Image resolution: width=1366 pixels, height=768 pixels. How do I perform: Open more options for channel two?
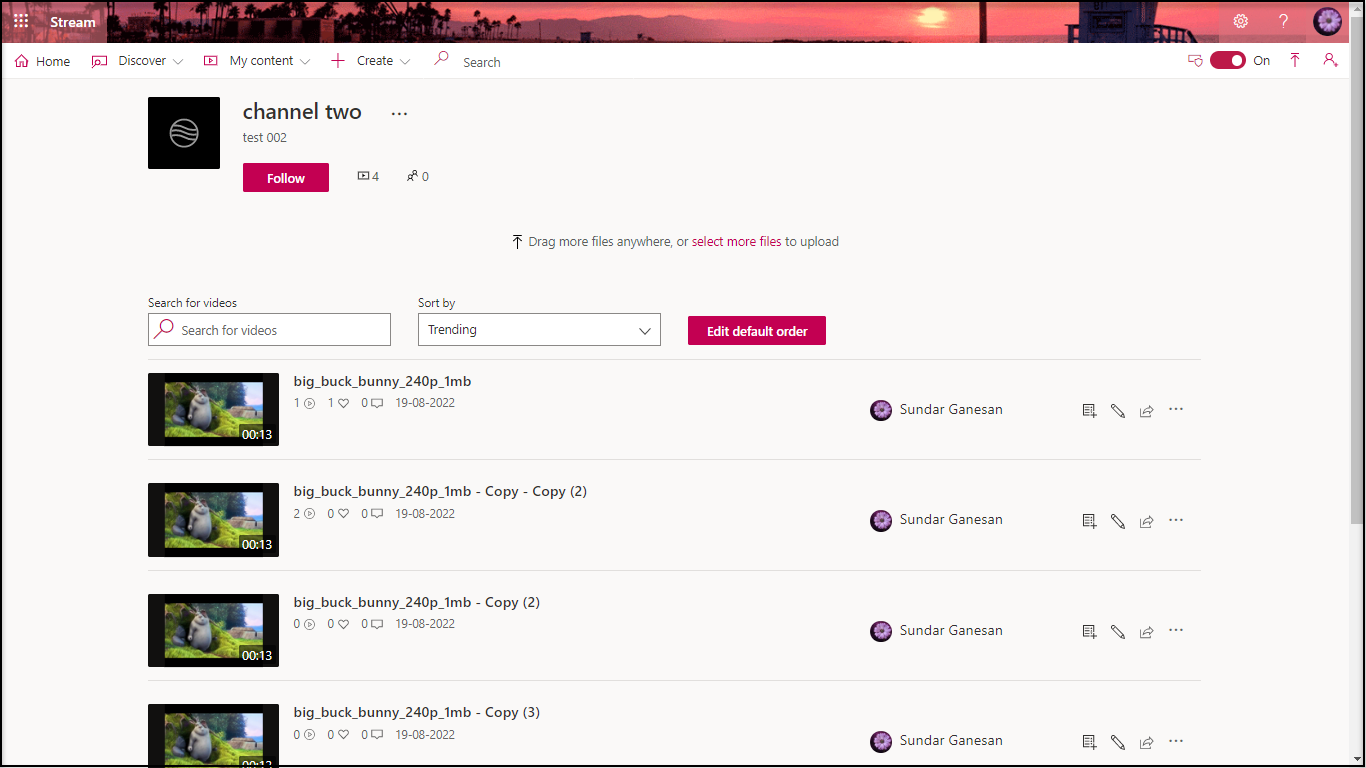(400, 114)
